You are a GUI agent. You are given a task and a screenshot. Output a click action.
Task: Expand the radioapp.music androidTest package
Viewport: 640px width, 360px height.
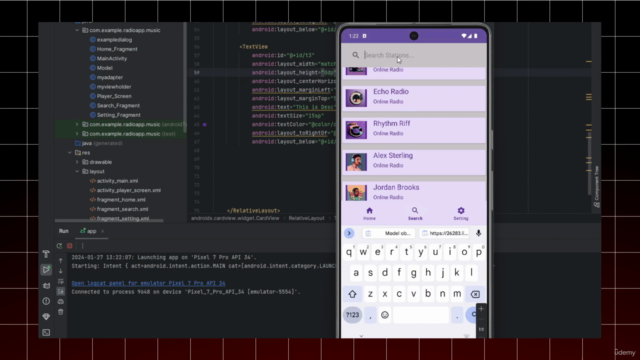pyautogui.click(x=77, y=124)
